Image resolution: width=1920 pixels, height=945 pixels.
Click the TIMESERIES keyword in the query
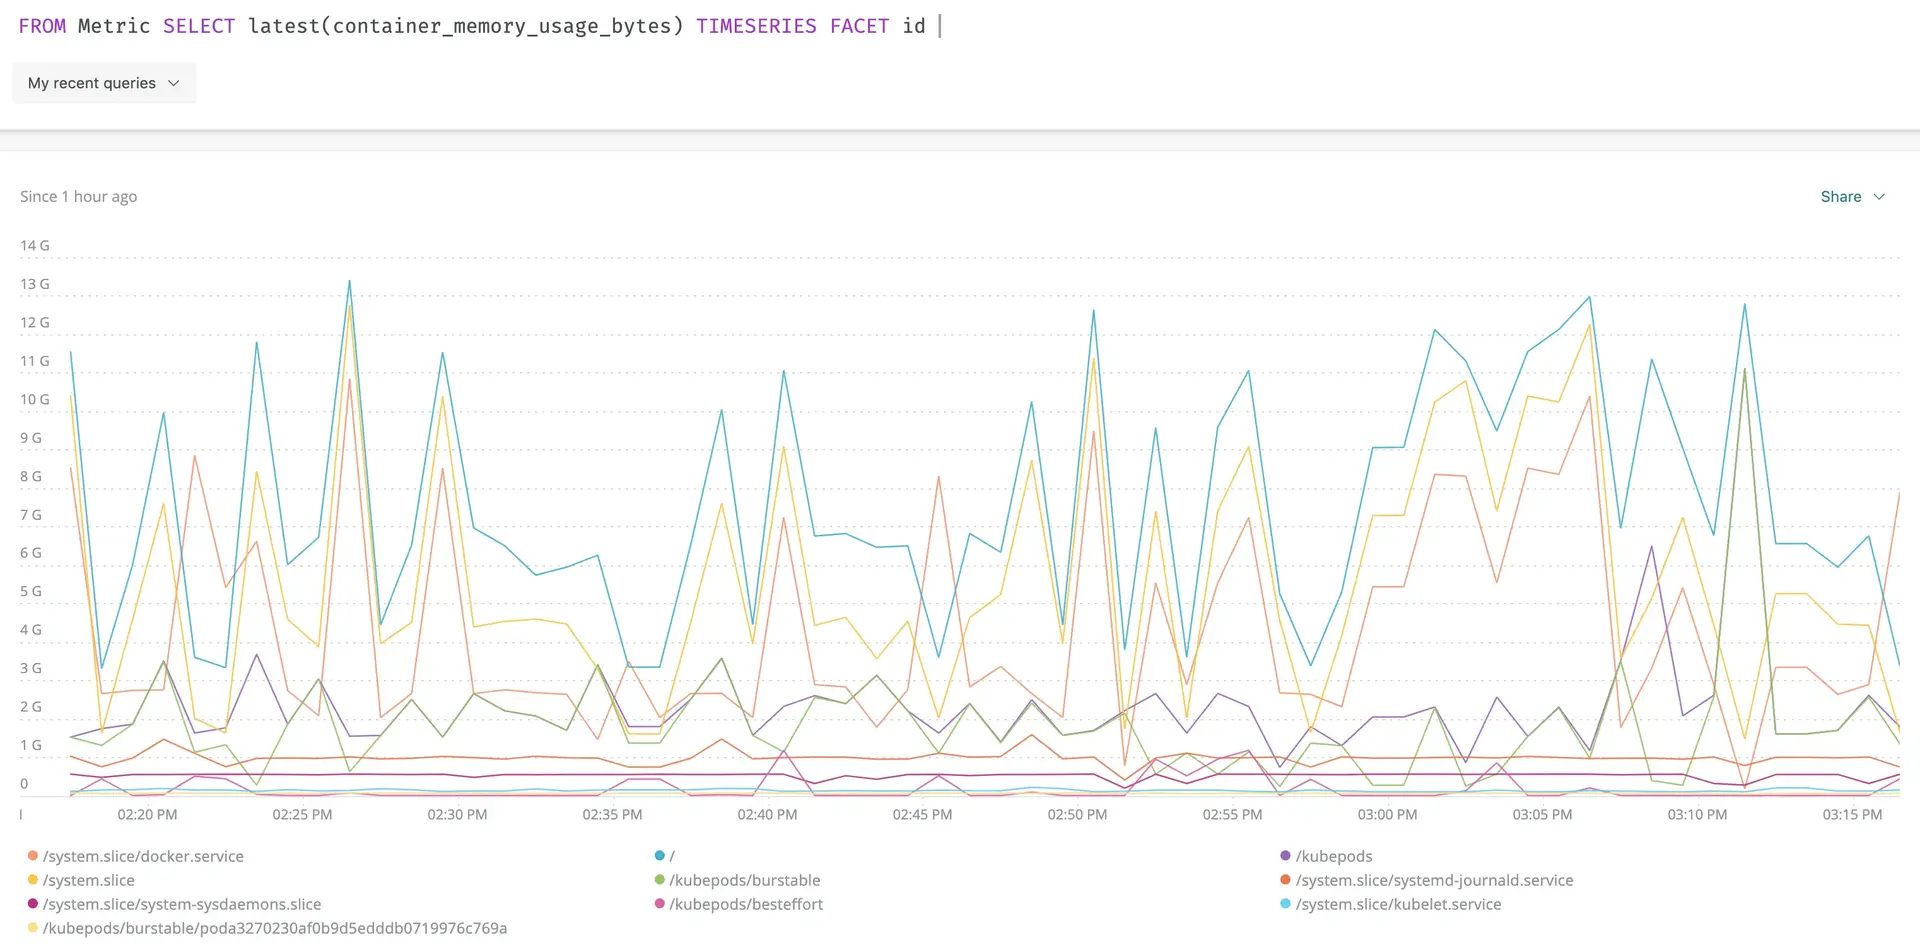[x=756, y=26]
